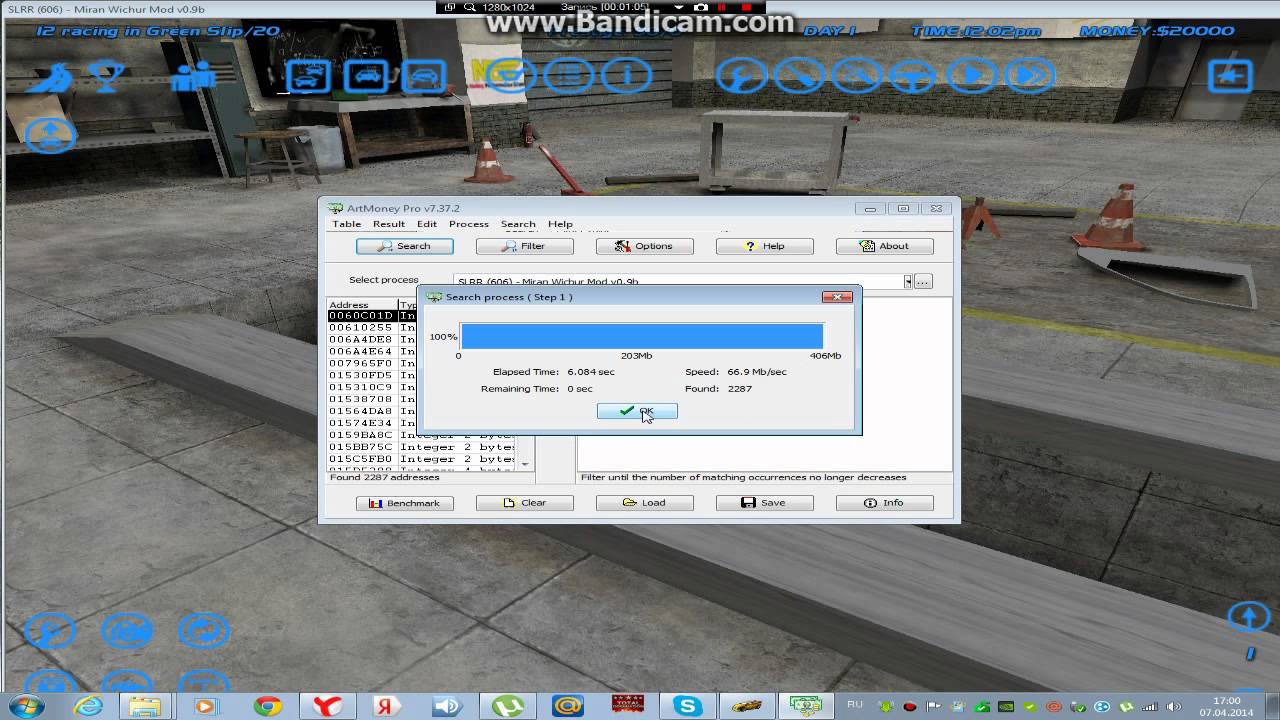Image resolution: width=1280 pixels, height=720 pixels.
Task: Open the Help menu in the menu bar
Action: click(560, 224)
